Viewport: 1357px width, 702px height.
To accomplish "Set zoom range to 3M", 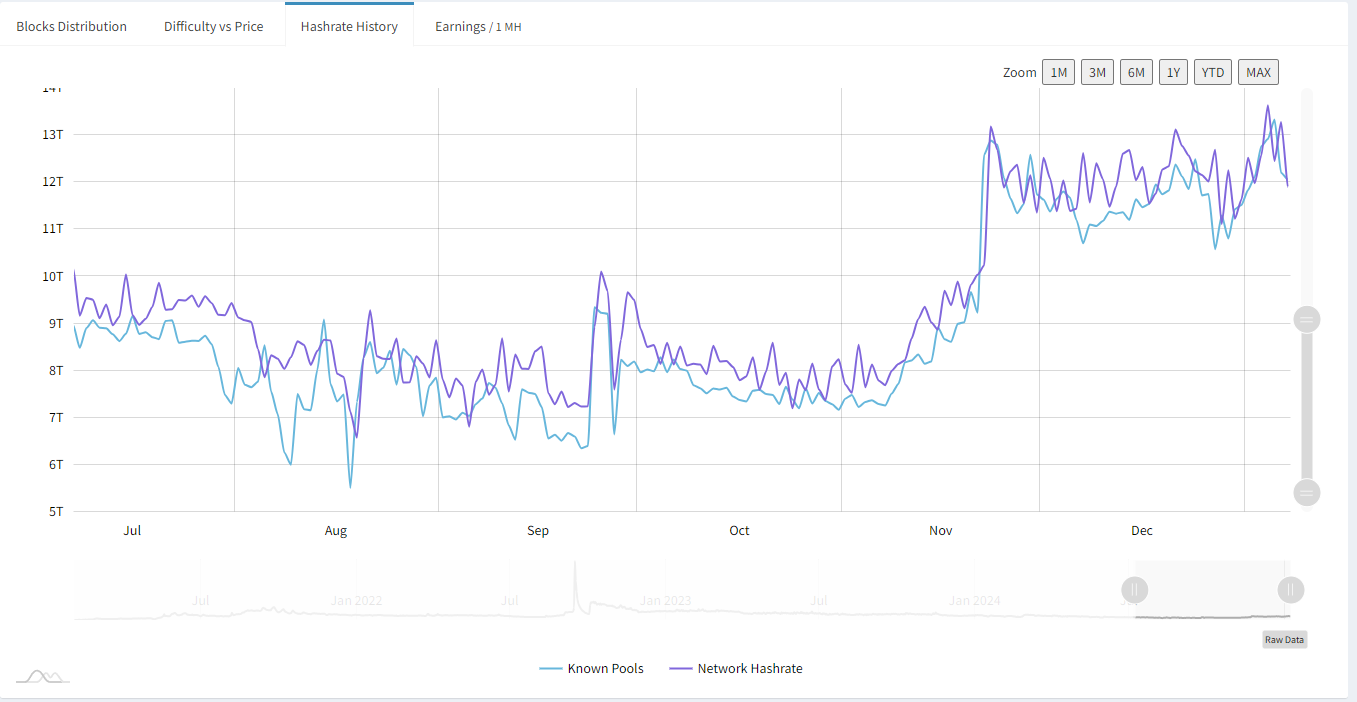I will [x=1097, y=71].
